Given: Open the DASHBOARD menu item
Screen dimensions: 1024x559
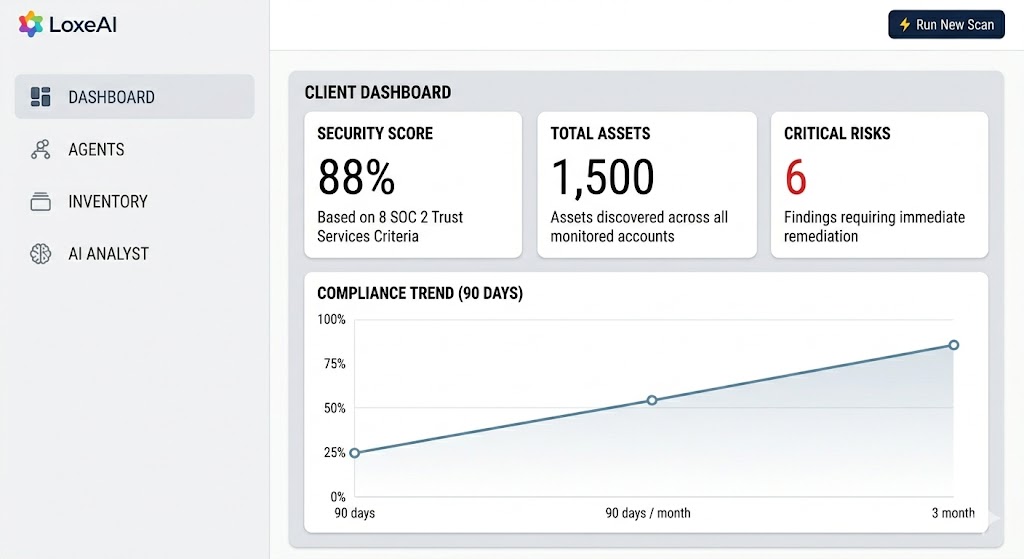Looking at the screenshot, I should coord(111,97).
